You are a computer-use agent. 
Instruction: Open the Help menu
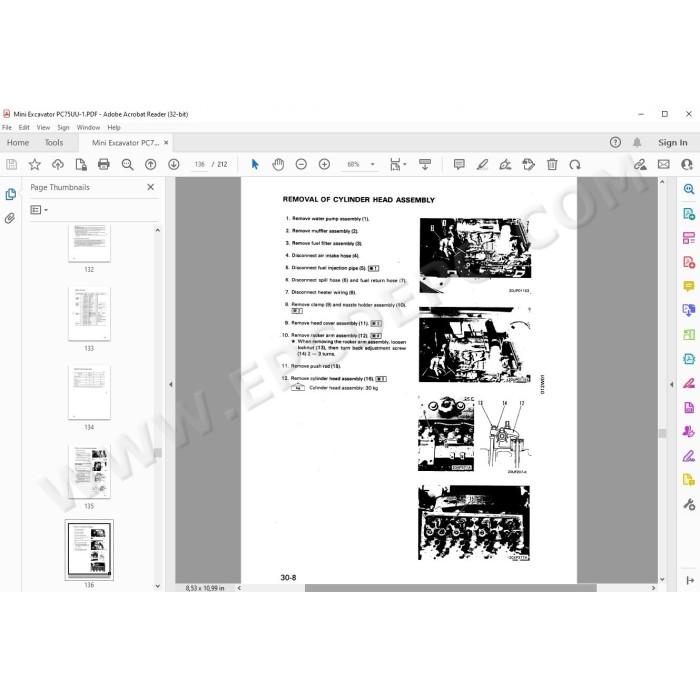tap(114, 127)
